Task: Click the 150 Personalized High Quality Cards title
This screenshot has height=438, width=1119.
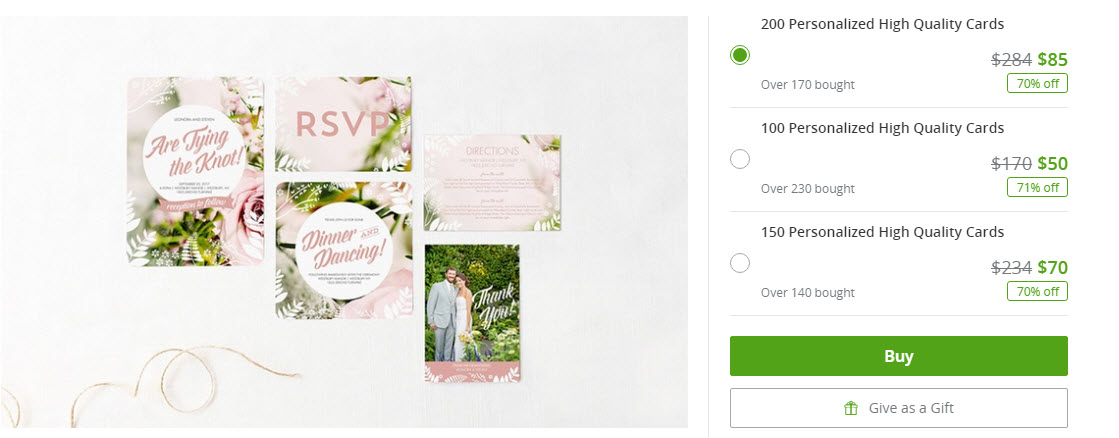Action: [x=882, y=233]
